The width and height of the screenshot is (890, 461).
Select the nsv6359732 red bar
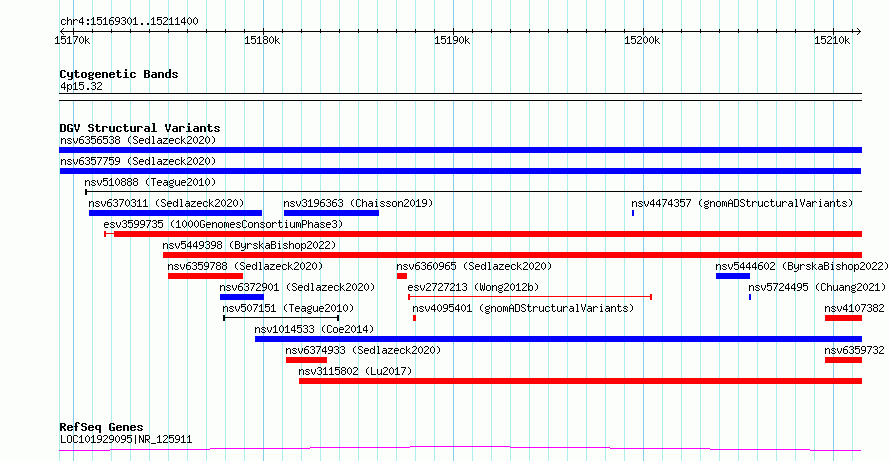[x=843, y=360]
